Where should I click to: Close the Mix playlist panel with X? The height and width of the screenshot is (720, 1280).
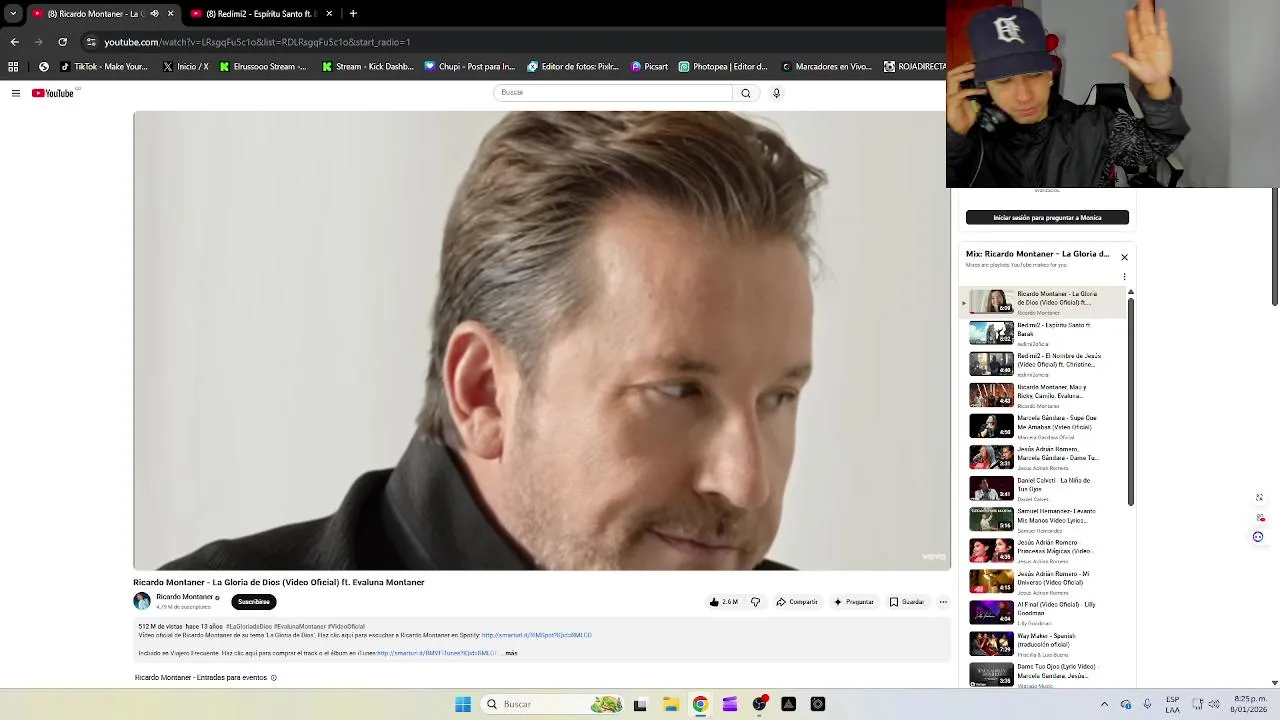[x=1124, y=257]
